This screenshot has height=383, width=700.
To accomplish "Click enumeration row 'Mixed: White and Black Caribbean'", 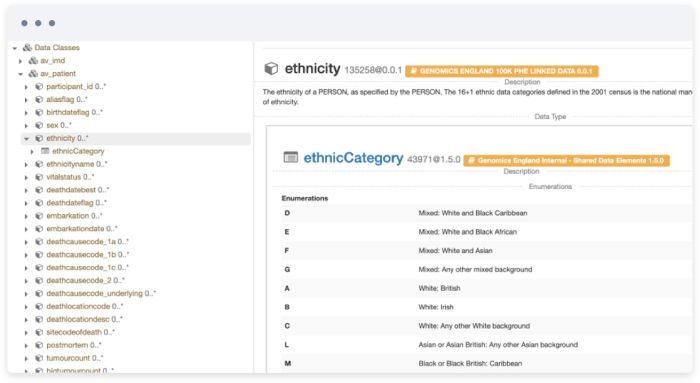I will click(487, 213).
